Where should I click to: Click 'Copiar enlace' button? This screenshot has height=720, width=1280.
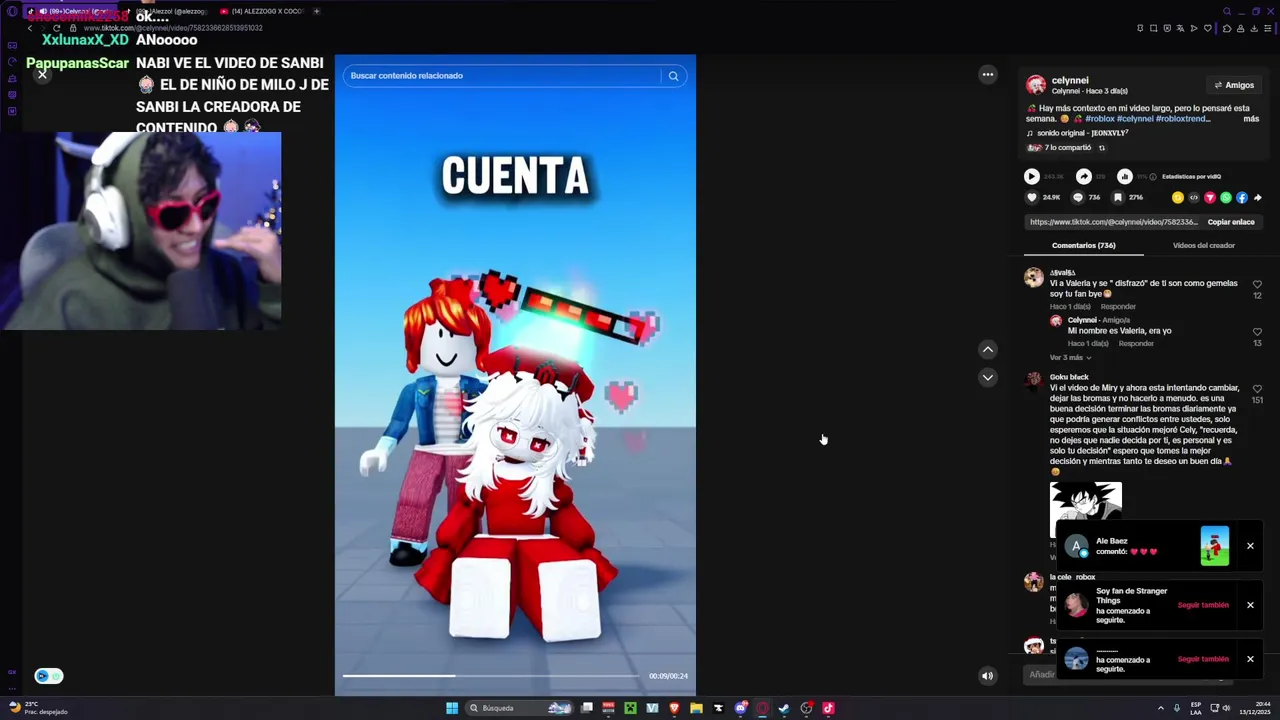tap(1230, 222)
